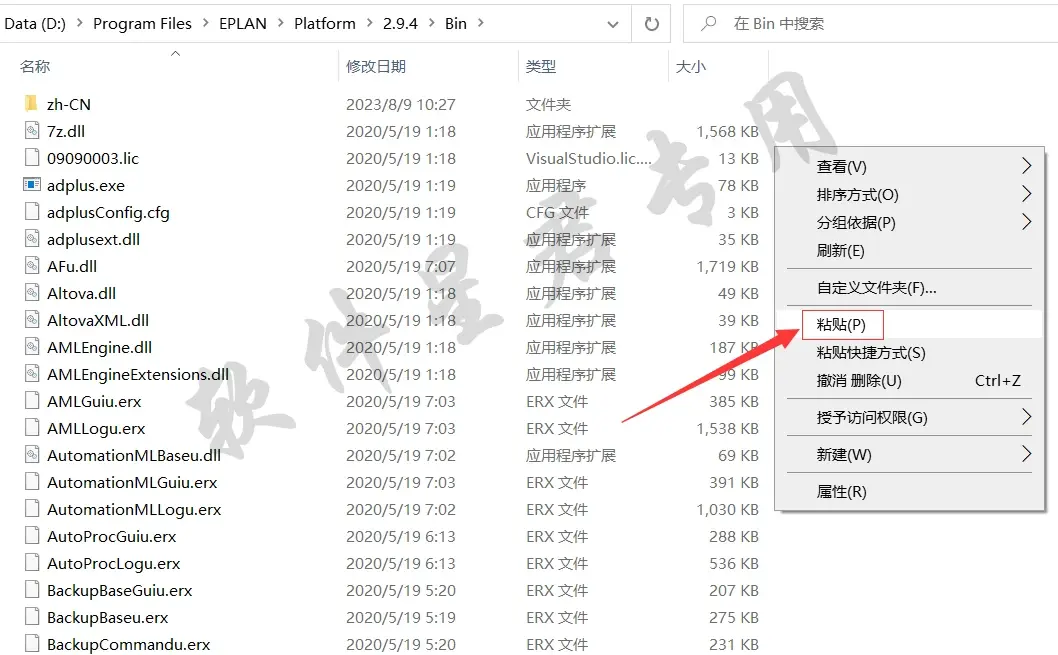Click the AutomationMLLogu.erx file icon

click(31, 509)
